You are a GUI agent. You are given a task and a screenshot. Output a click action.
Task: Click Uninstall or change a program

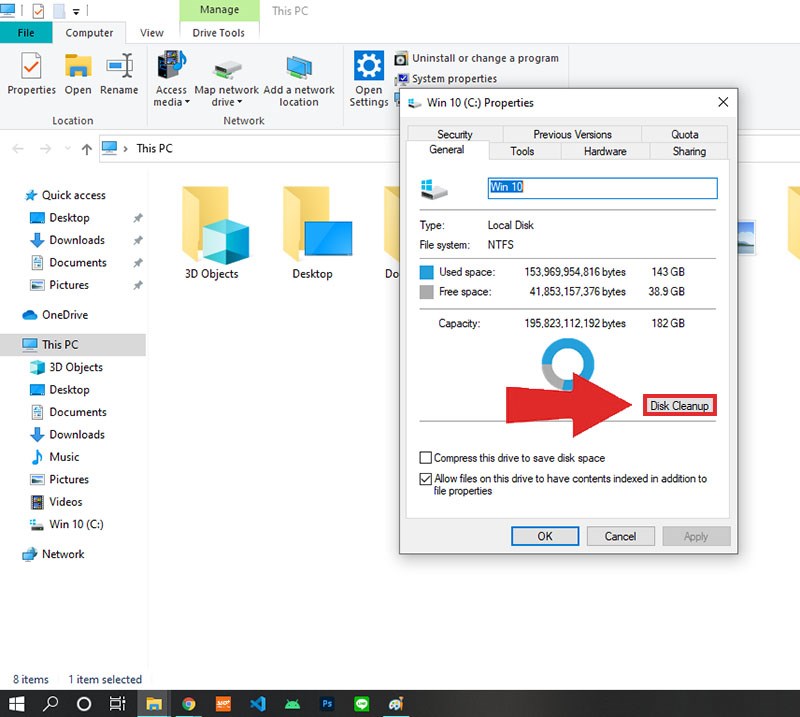pos(477,58)
